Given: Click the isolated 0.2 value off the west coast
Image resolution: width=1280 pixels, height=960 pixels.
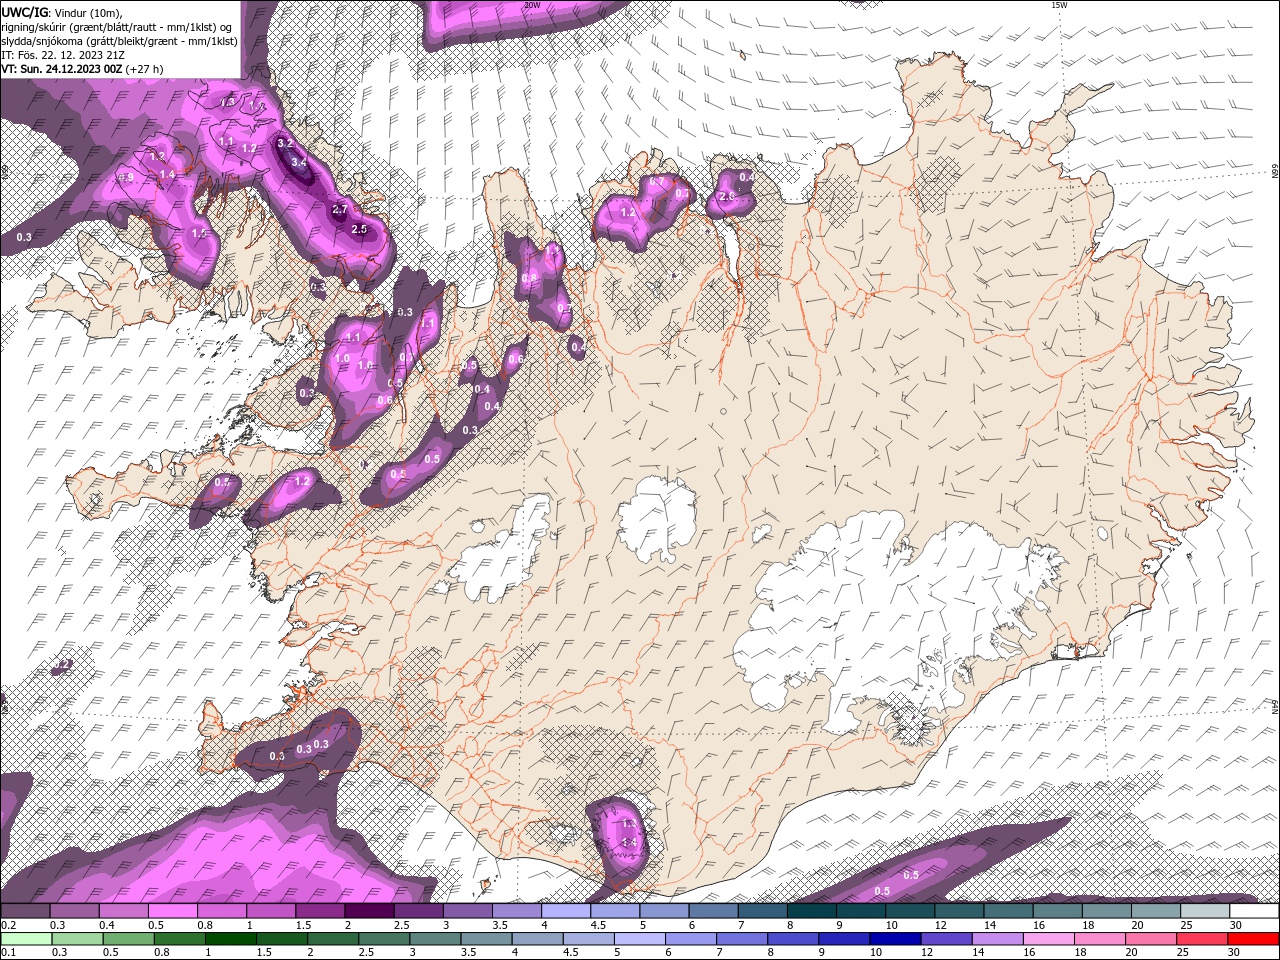Looking at the screenshot, I should pos(63,664).
